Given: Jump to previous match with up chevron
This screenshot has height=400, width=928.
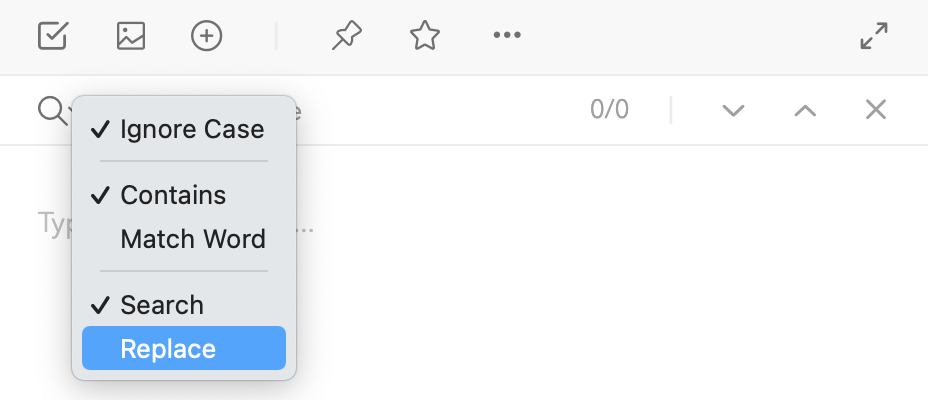Looking at the screenshot, I should (805, 110).
